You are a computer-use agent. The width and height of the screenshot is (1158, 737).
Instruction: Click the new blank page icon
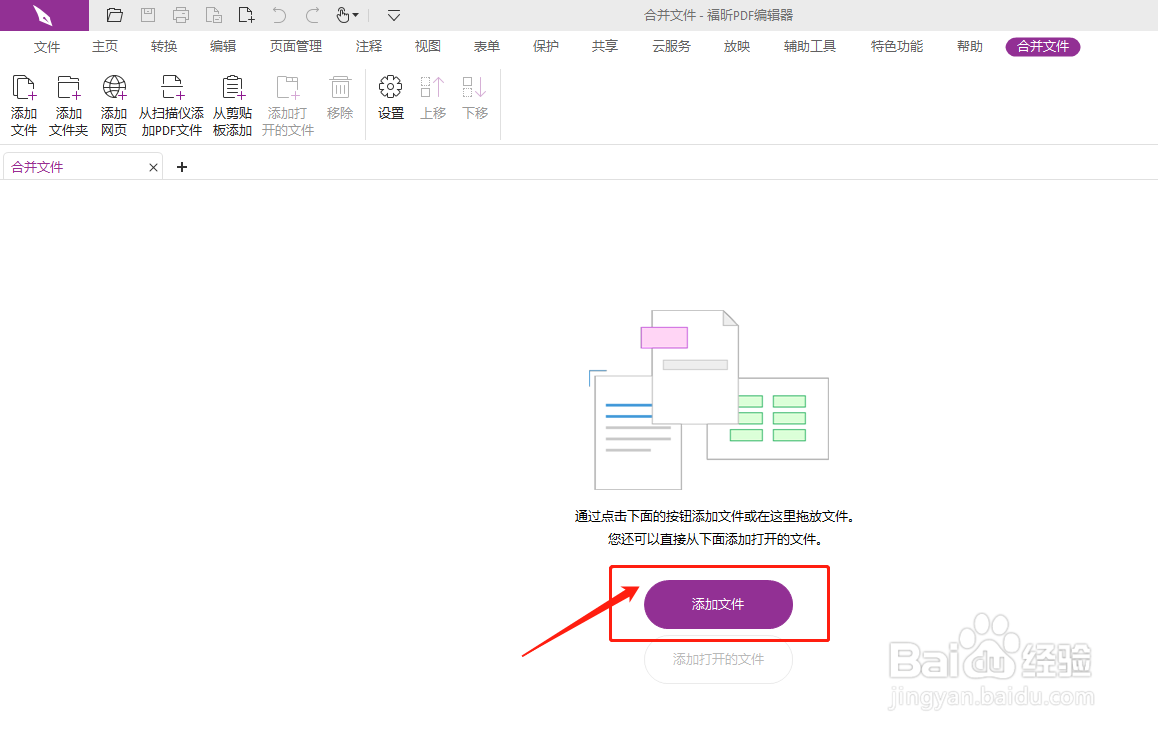[x=246, y=15]
